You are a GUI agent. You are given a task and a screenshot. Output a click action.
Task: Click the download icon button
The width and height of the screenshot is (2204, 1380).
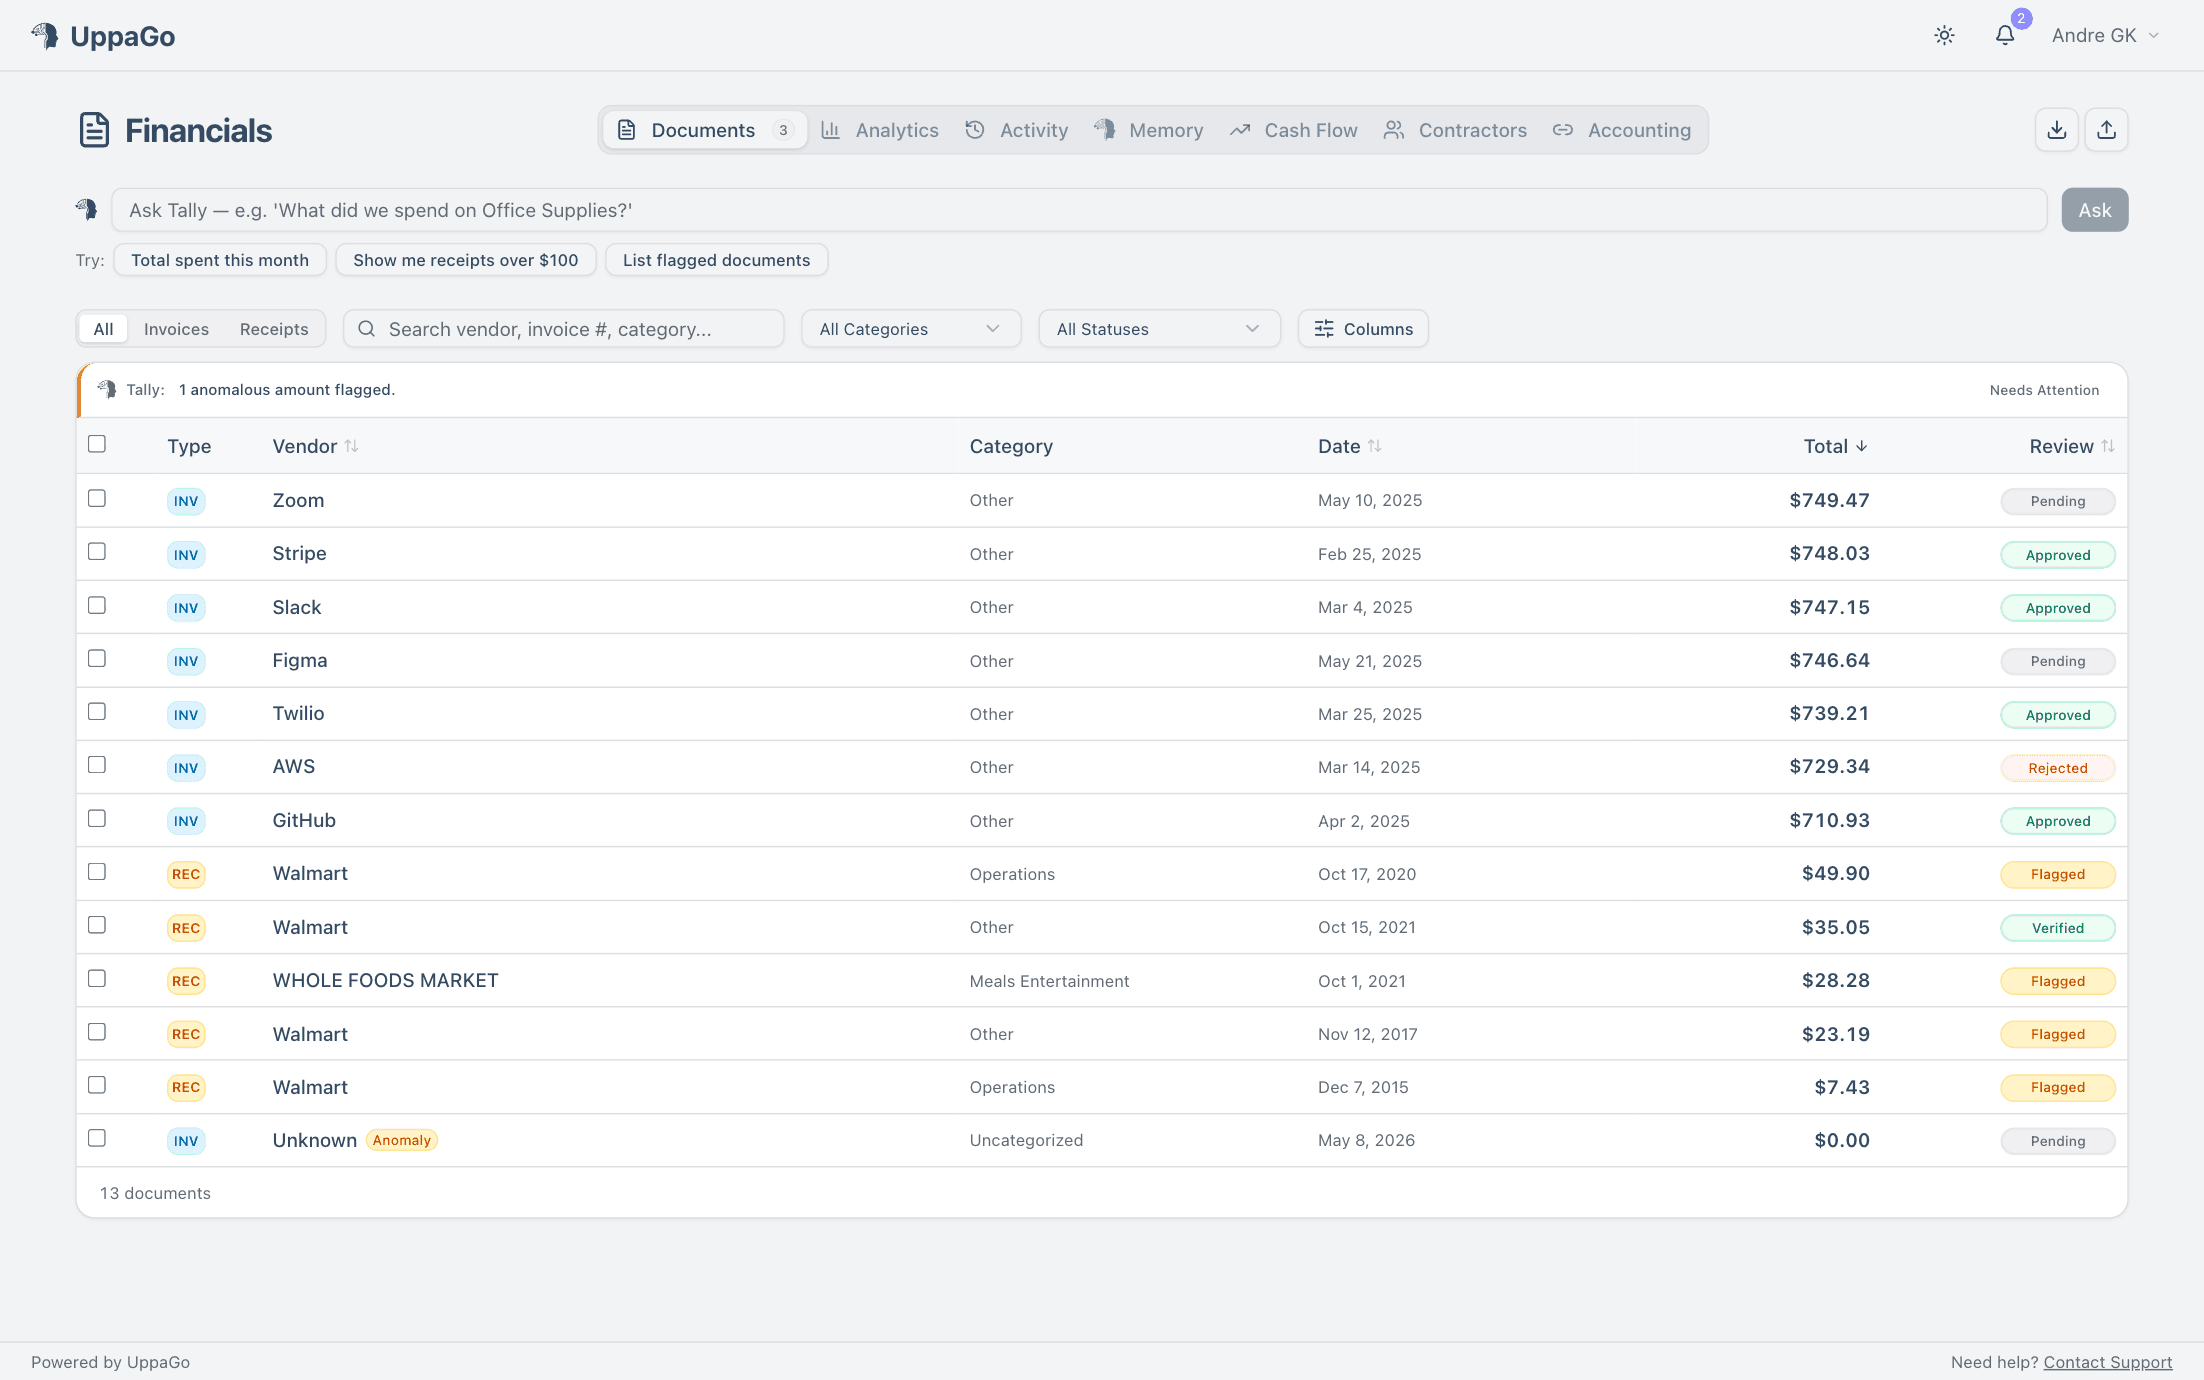2057,130
